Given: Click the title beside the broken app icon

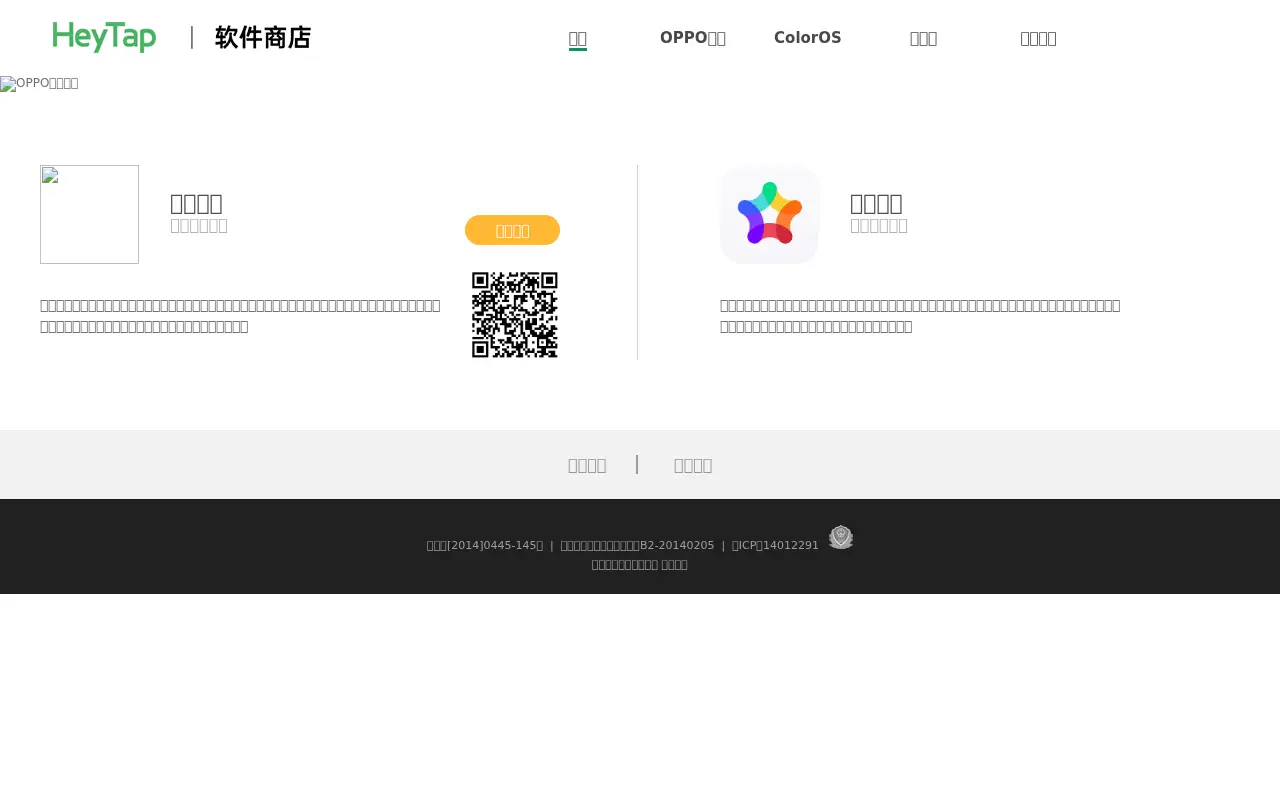Looking at the screenshot, I should pos(196,203).
